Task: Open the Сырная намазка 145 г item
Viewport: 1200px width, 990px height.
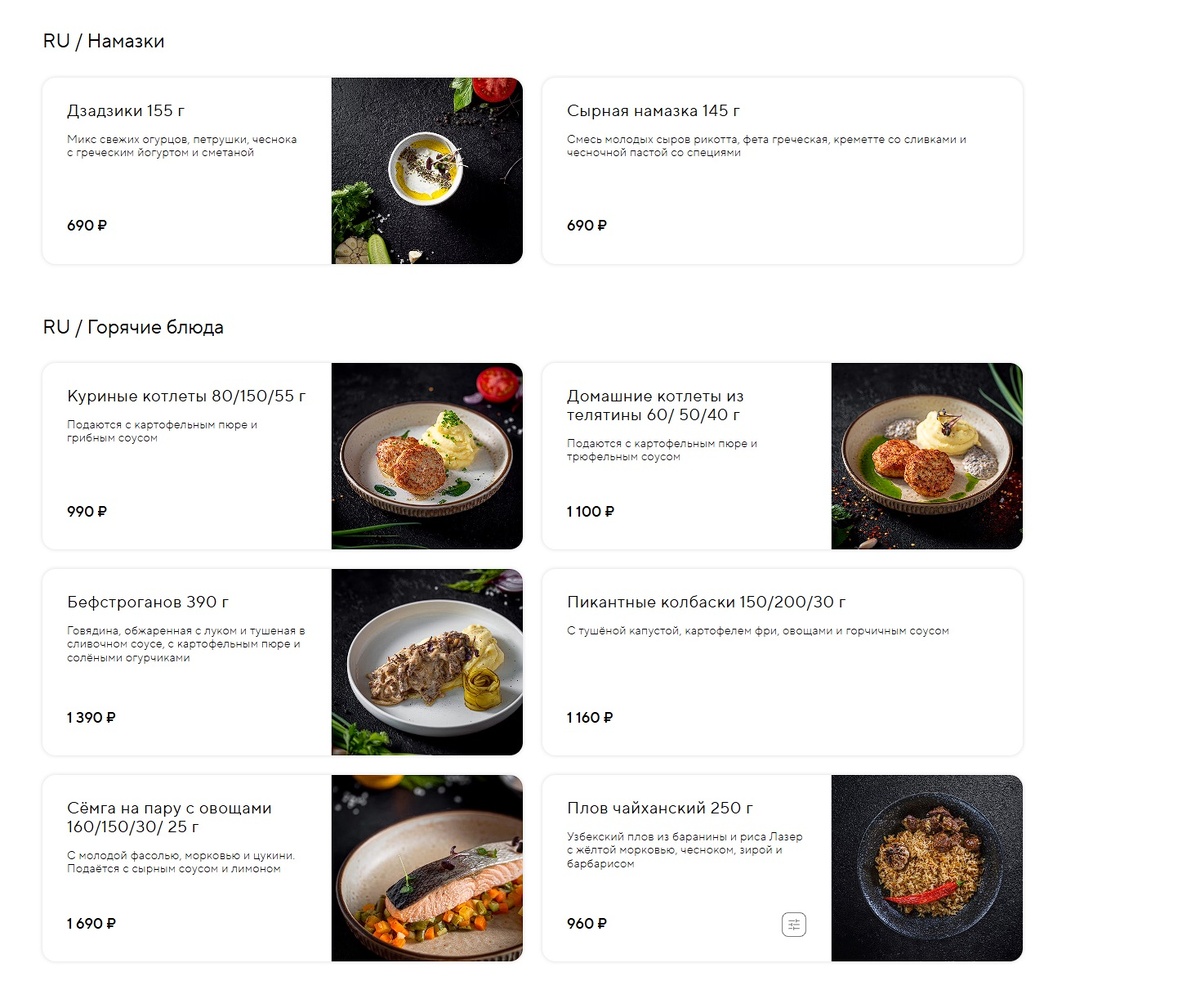Action: [782, 171]
